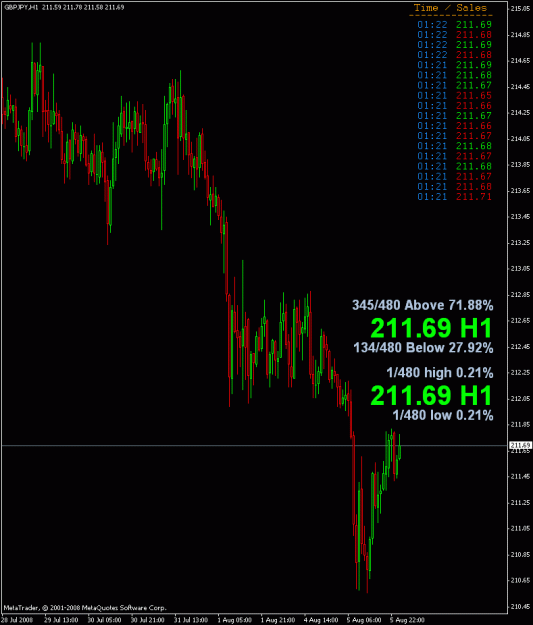Screen dimensions: 533x625
Task: Click the '29 Jul 13:00' time axis label
Action: pos(61,620)
